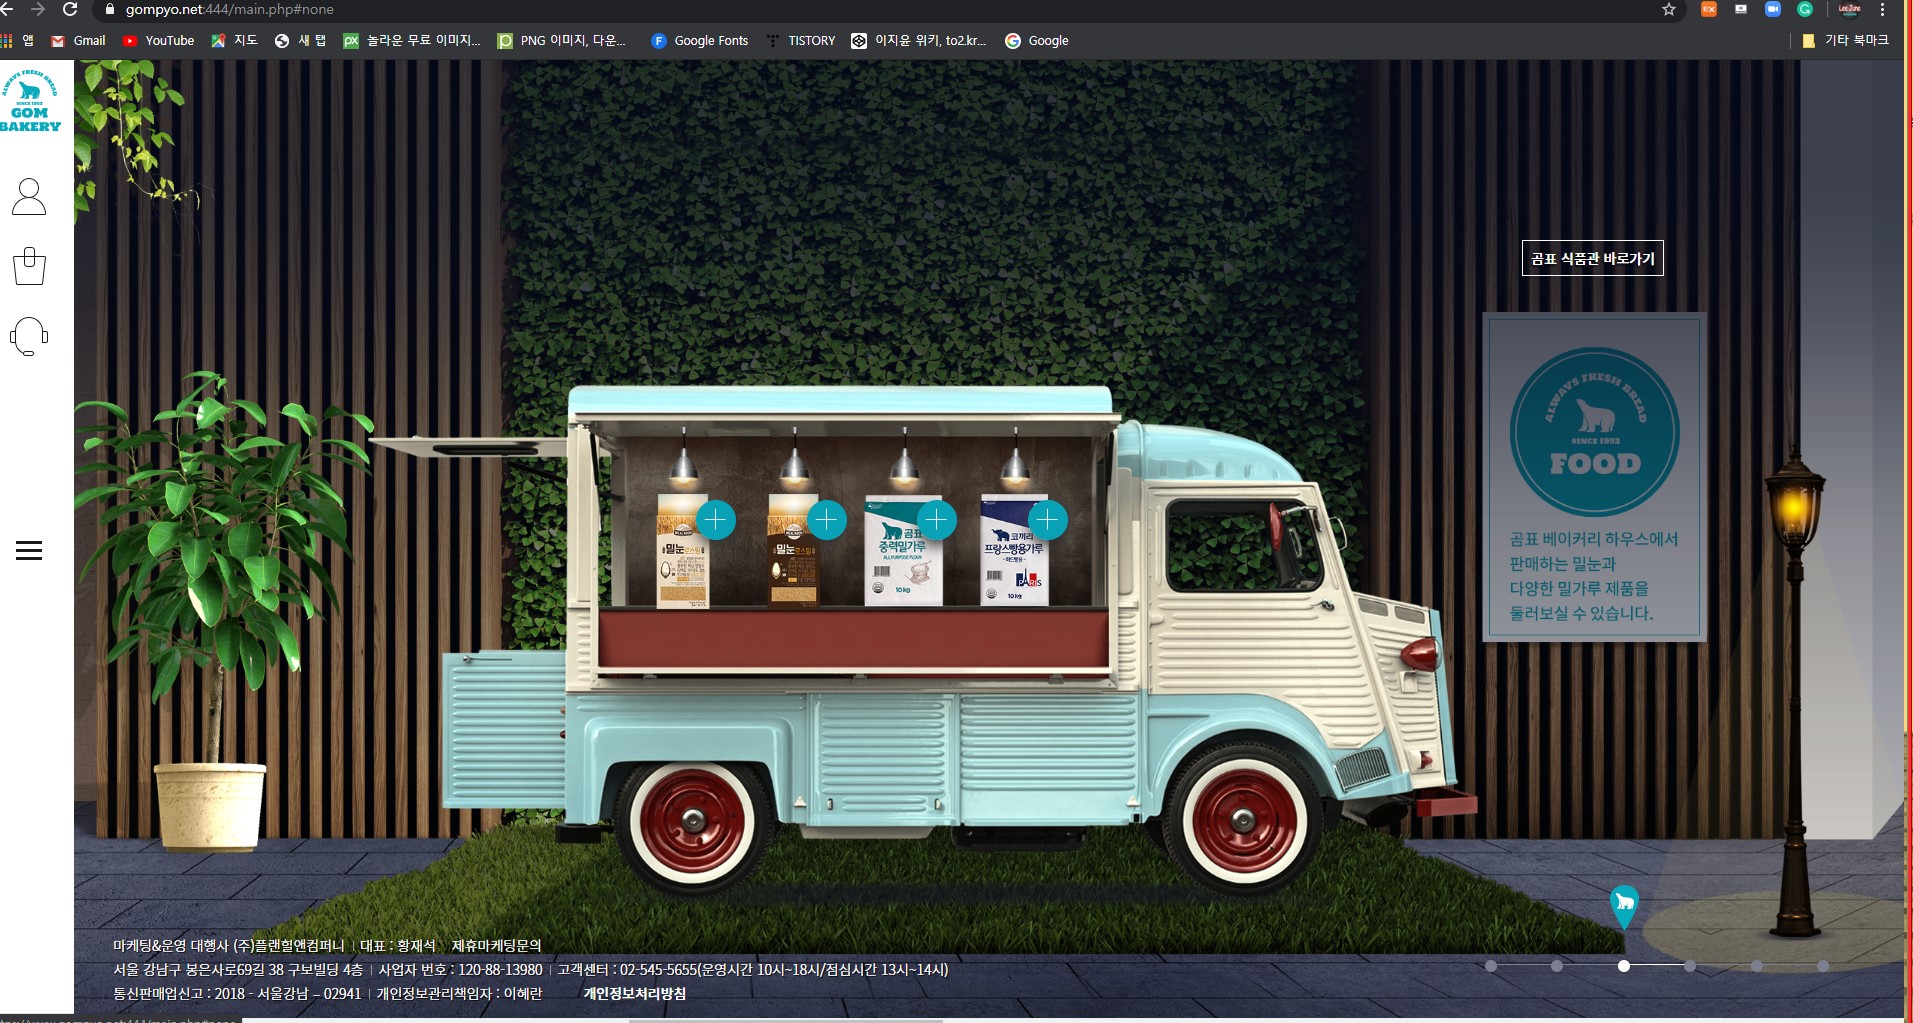Open 지도 maps bookmark
This screenshot has width=1913, height=1023.
click(234, 41)
